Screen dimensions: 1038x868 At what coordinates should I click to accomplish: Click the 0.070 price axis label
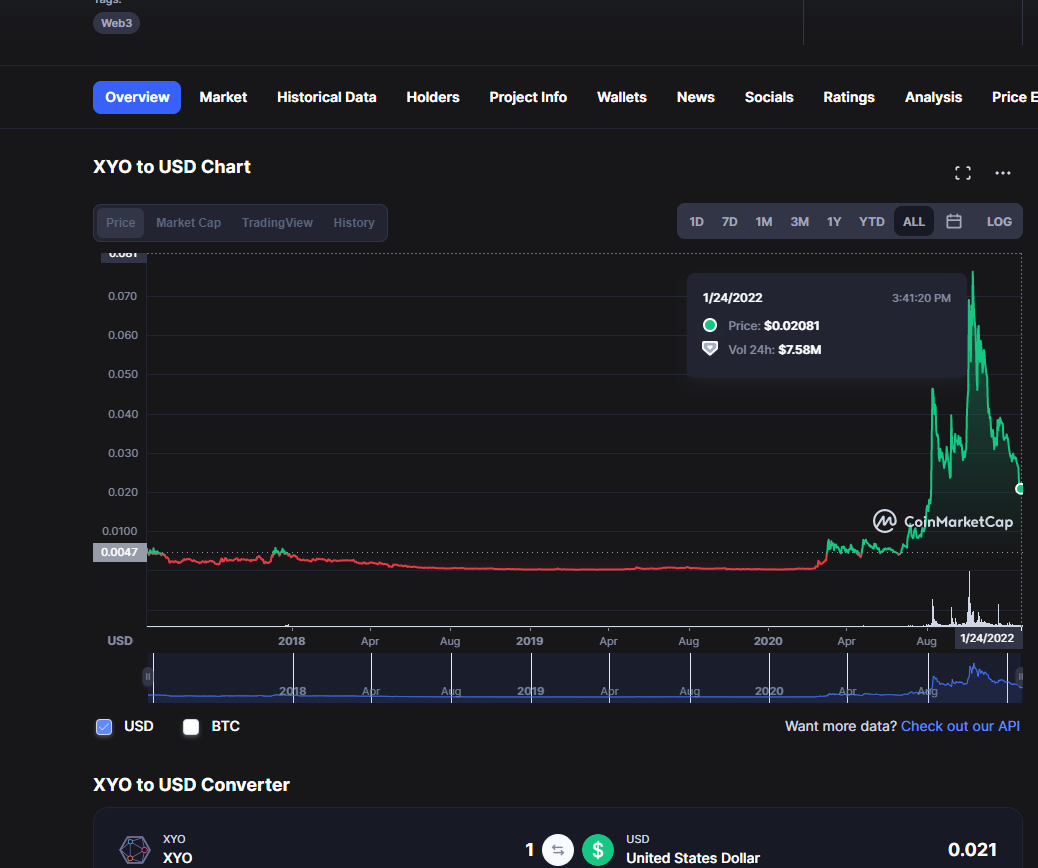click(122, 296)
